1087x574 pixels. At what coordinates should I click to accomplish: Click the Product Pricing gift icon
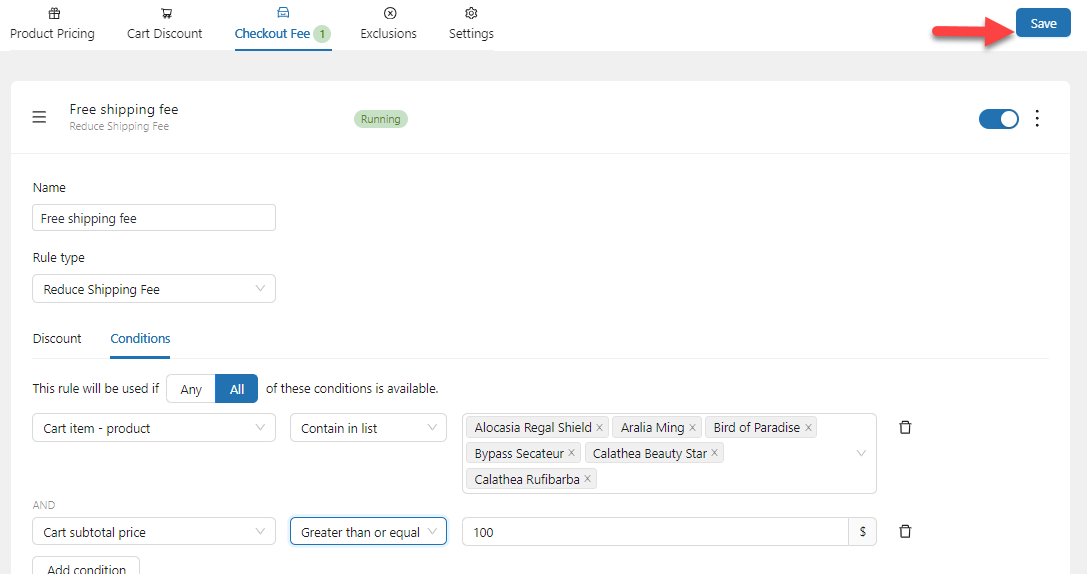coord(54,13)
